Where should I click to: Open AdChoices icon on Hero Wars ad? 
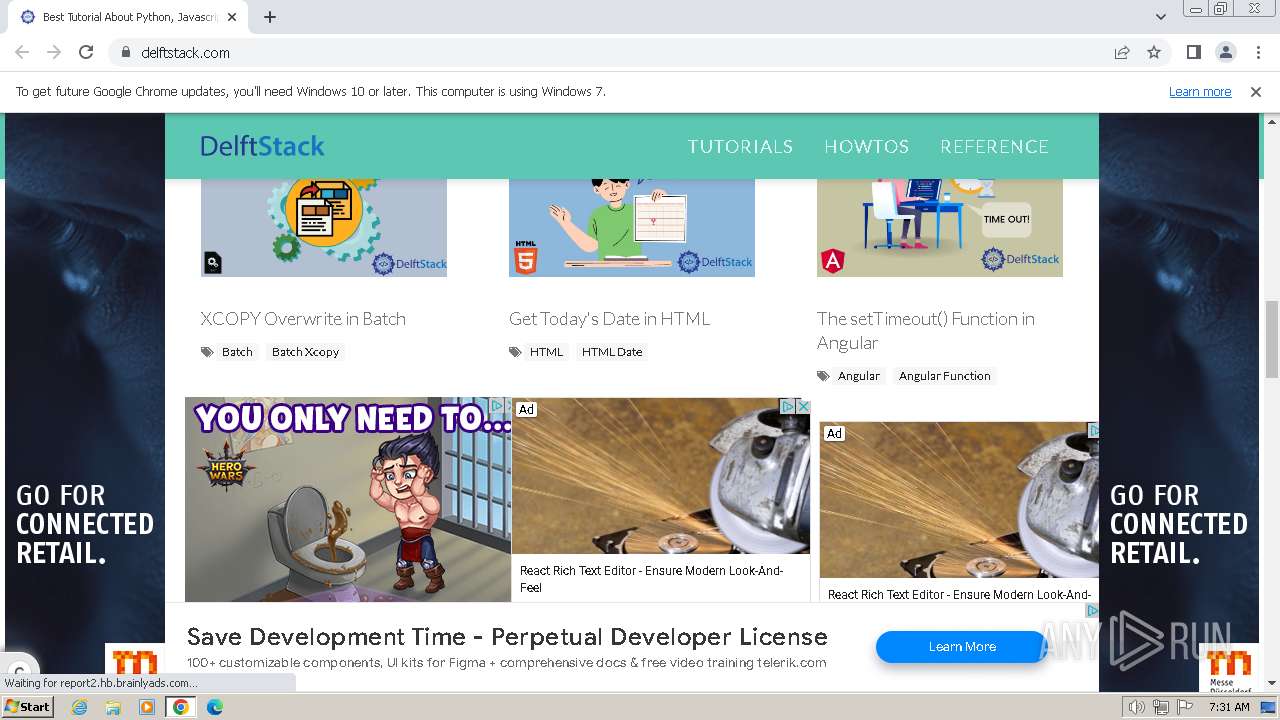pos(496,406)
